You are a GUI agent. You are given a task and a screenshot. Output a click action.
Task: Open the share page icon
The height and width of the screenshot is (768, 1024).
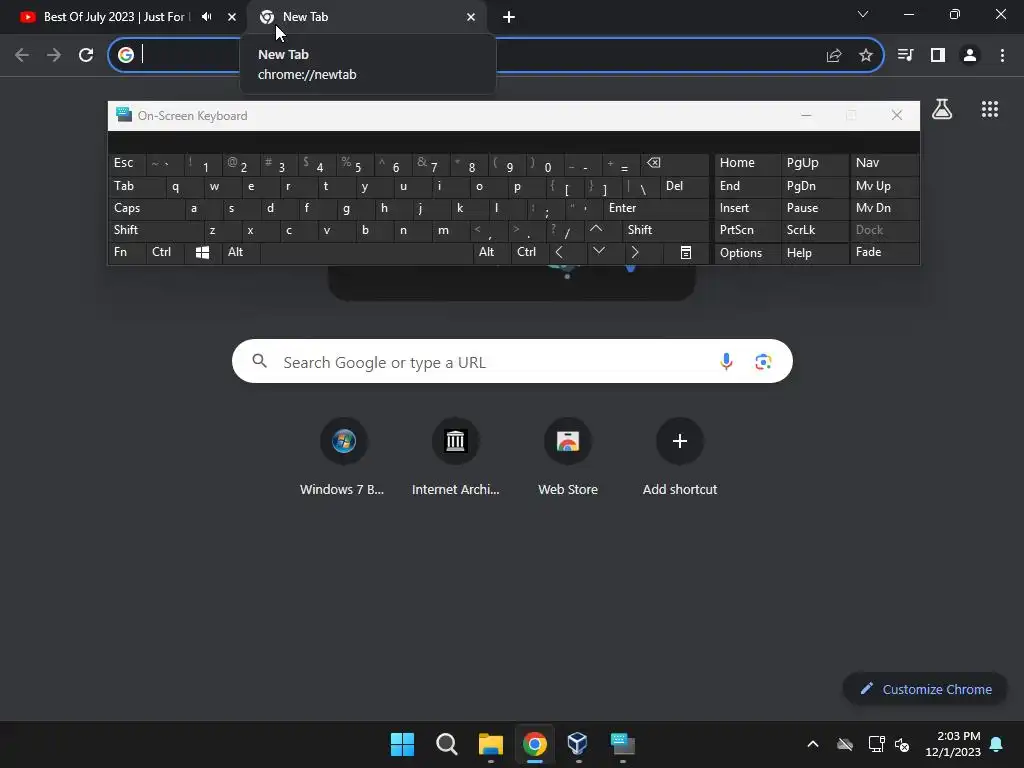click(834, 56)
